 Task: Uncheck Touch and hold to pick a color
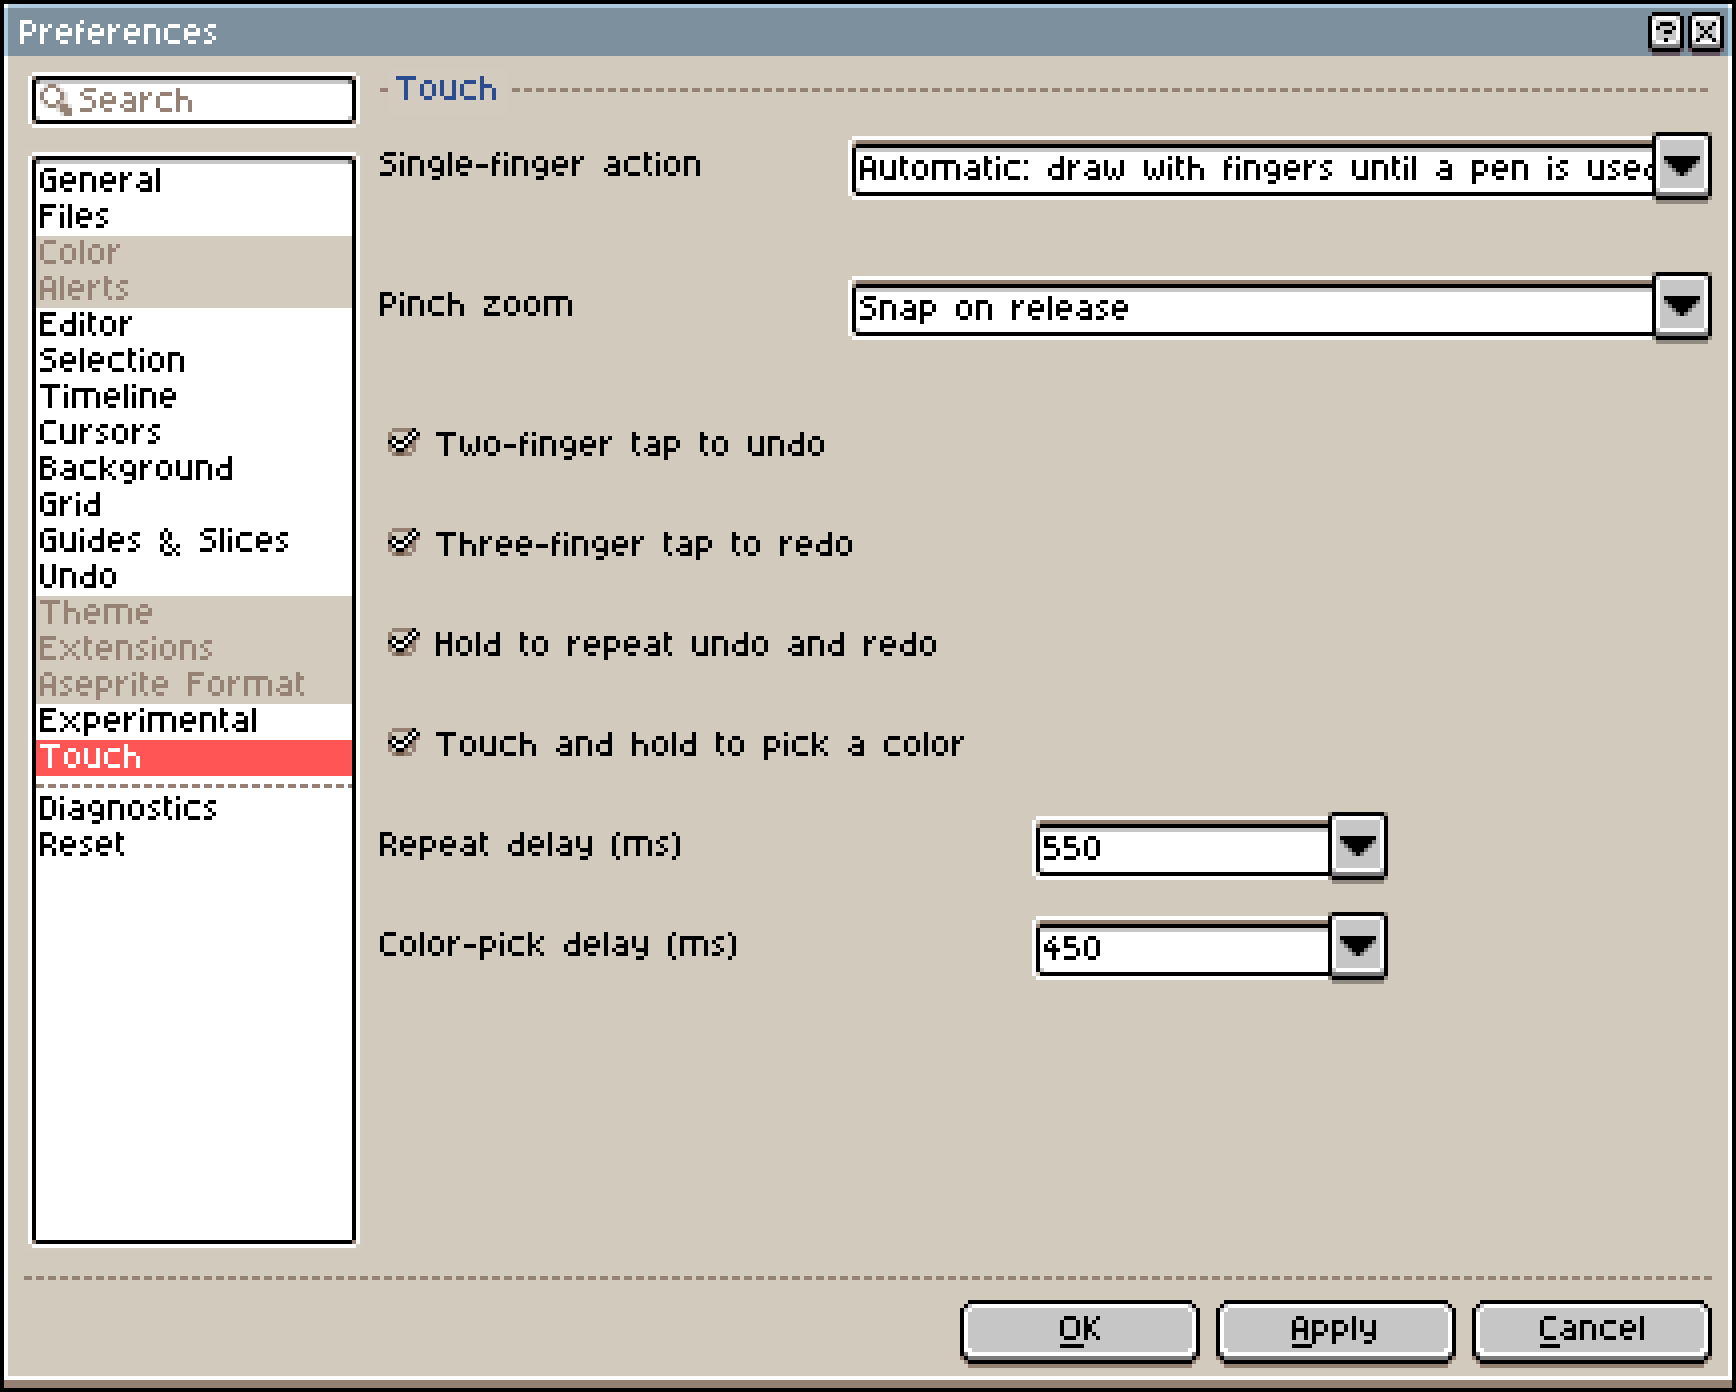pyautogui.click(x=676, y=743)
